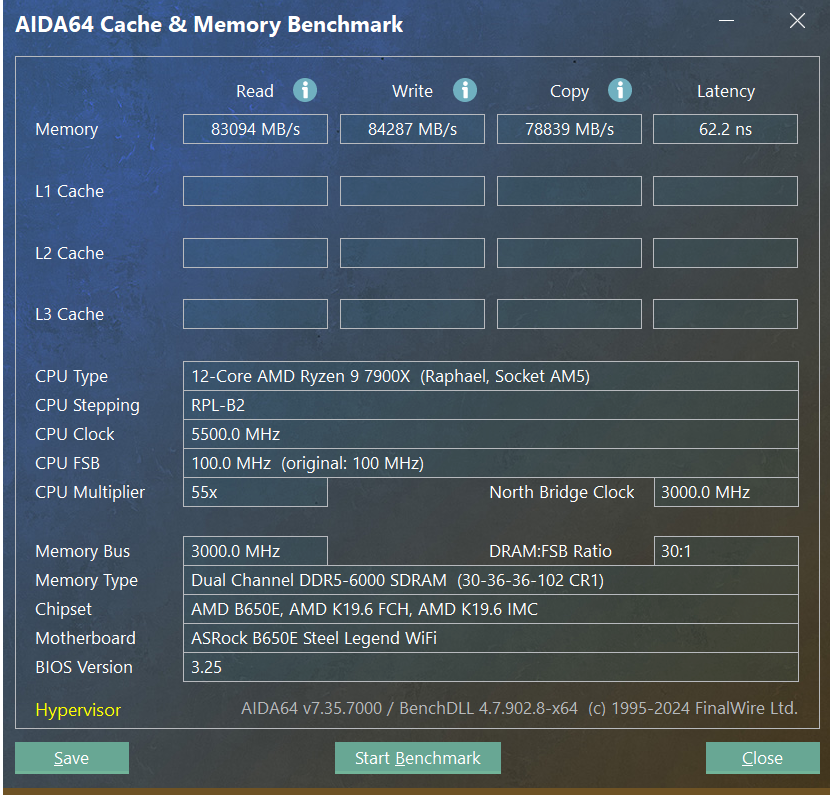Click the Motherboard label
This screenshot has height=795, width=830.
tap(85, 638)
